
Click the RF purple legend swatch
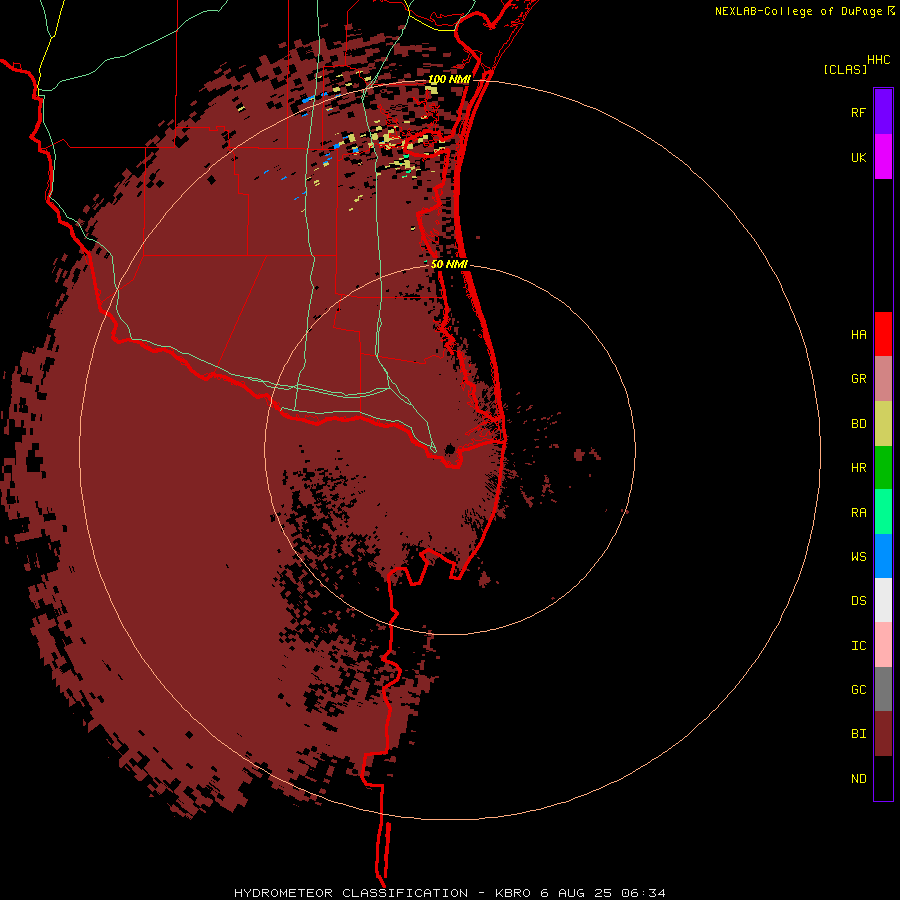tap(883, 112)
